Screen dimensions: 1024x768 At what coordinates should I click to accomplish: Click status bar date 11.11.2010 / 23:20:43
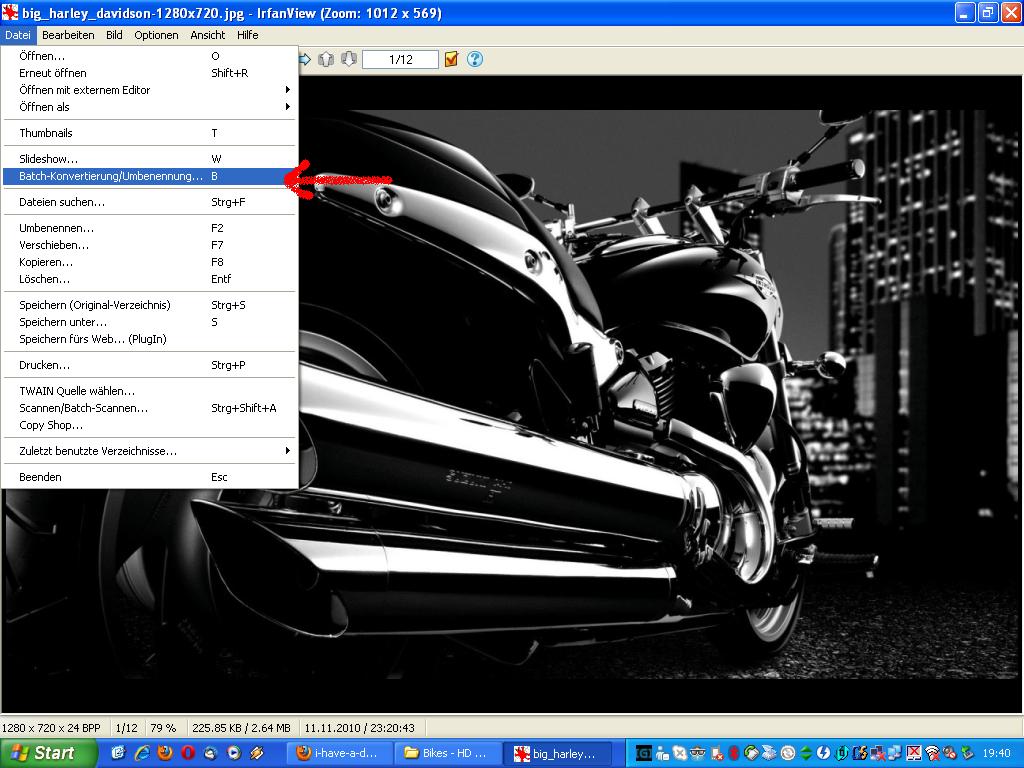[359, 728]
